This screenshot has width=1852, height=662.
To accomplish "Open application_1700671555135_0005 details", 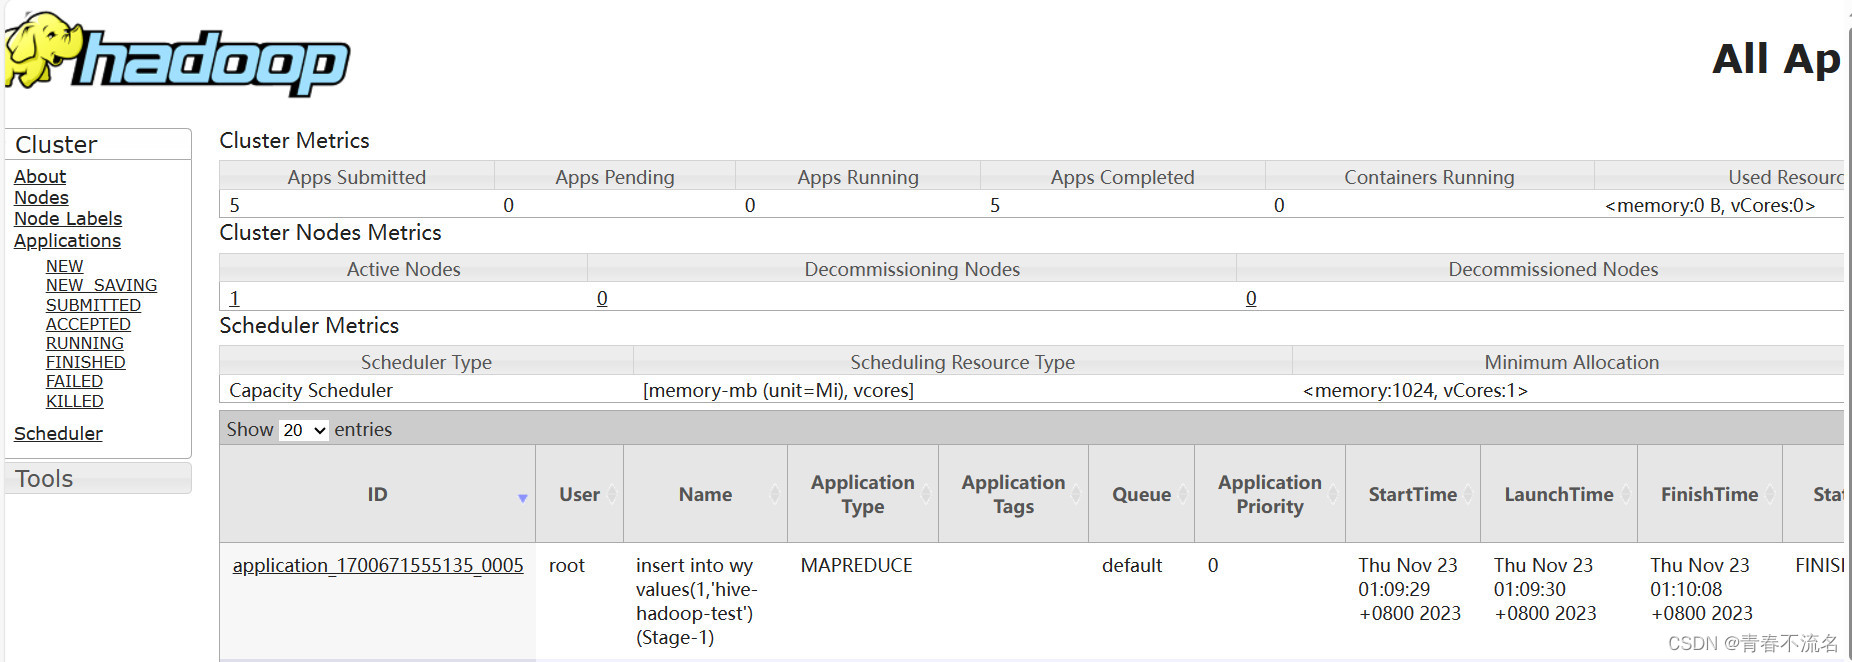I will [378, 566].
